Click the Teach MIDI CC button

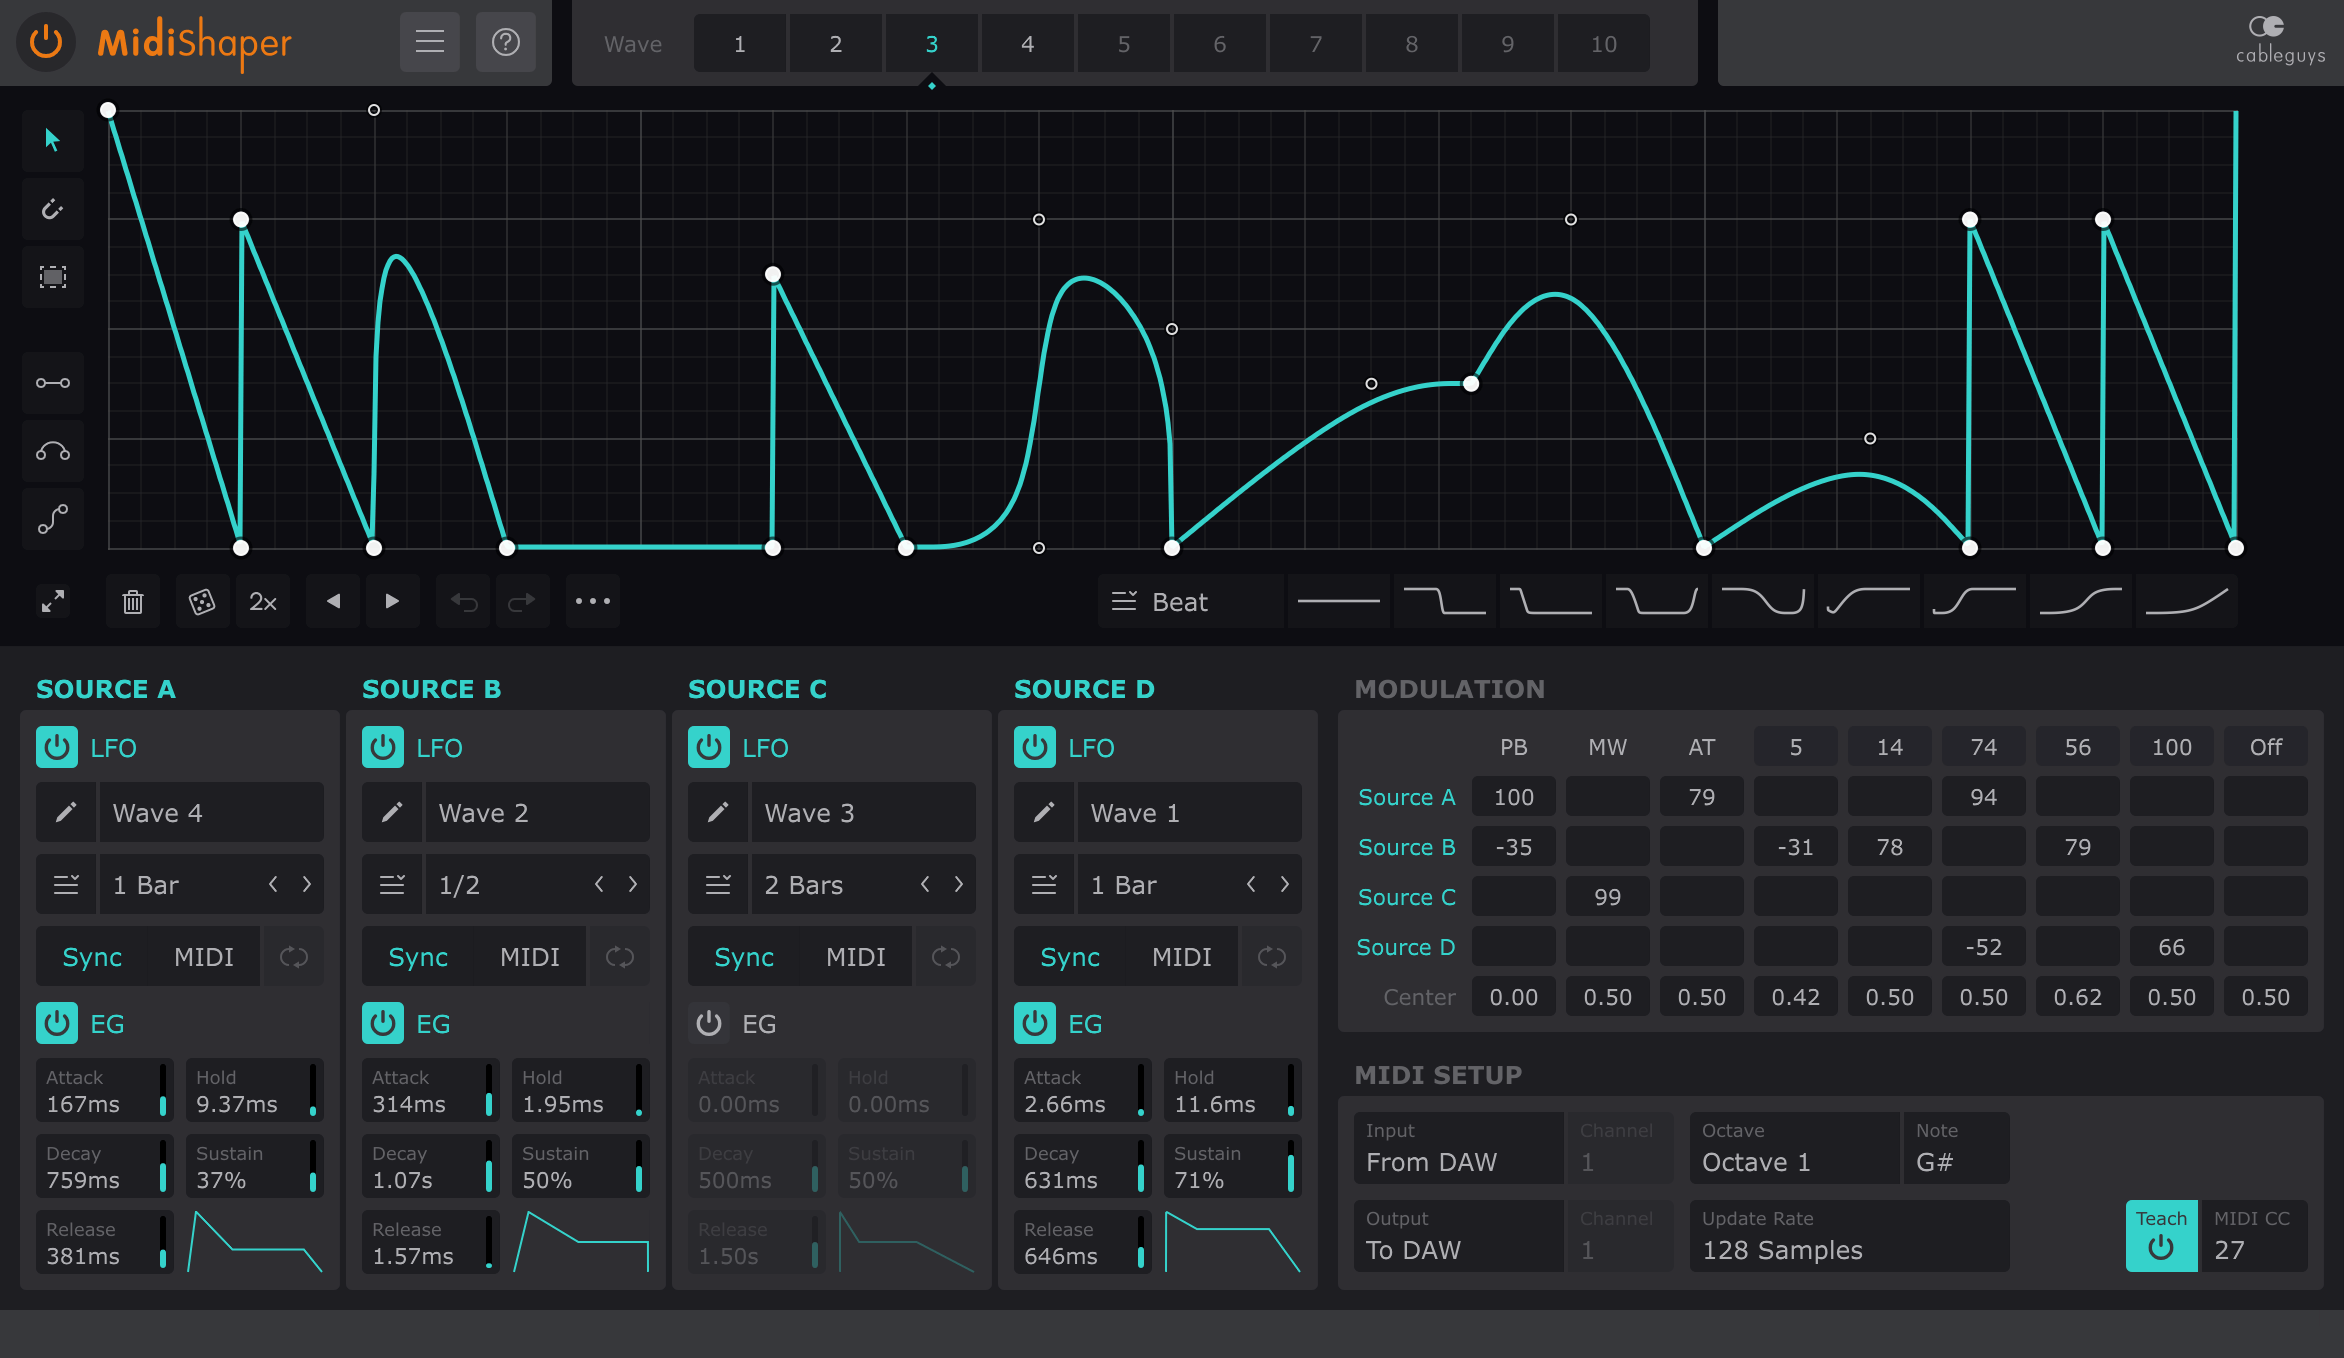(x=2160, y=1234)
